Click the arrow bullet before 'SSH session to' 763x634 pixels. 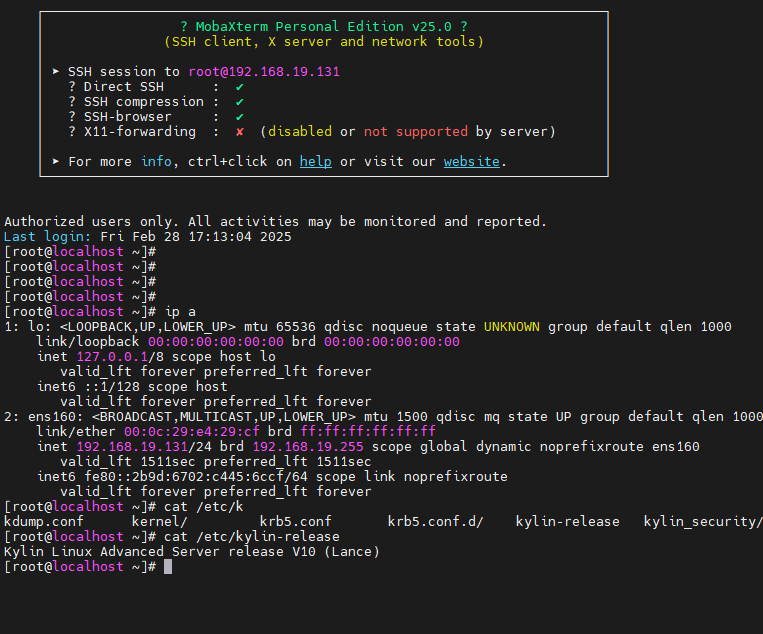tap(56, 72)
